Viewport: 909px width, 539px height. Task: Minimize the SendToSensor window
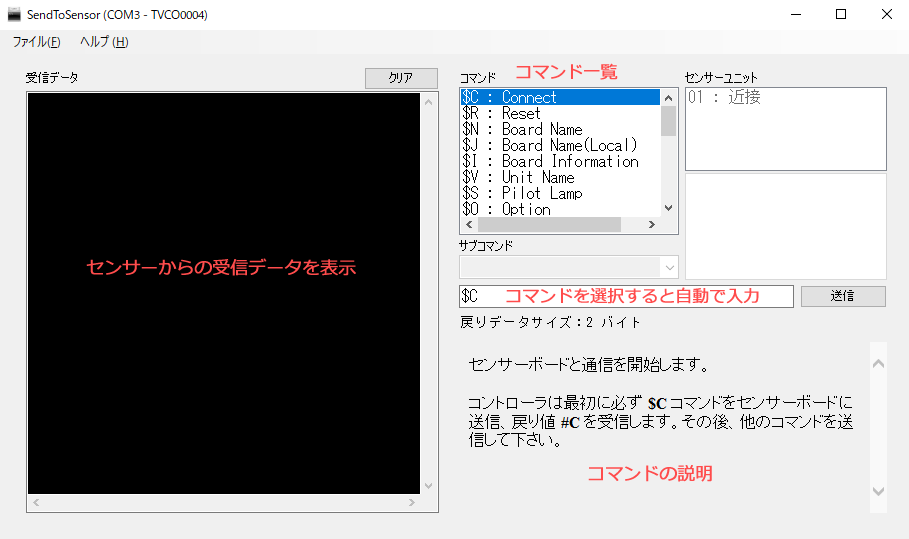tap(796, 14)
